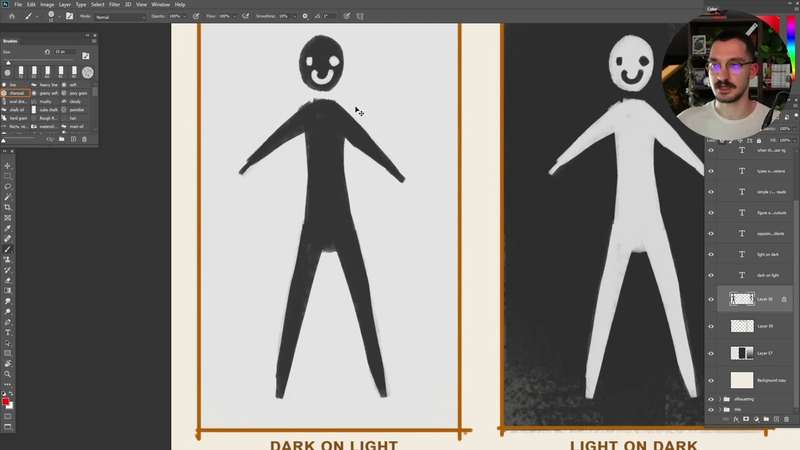The image size is (800, 450).
Task: Select the Brush tool in toolbar
Action: coord(8,249)
